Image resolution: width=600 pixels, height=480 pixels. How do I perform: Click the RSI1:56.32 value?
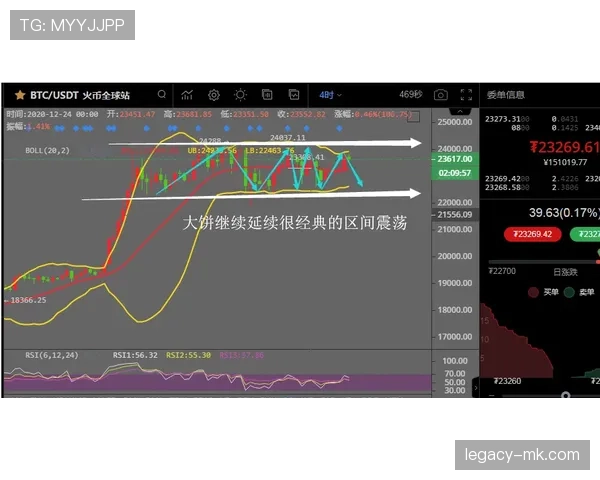click(x=135, y=355)
